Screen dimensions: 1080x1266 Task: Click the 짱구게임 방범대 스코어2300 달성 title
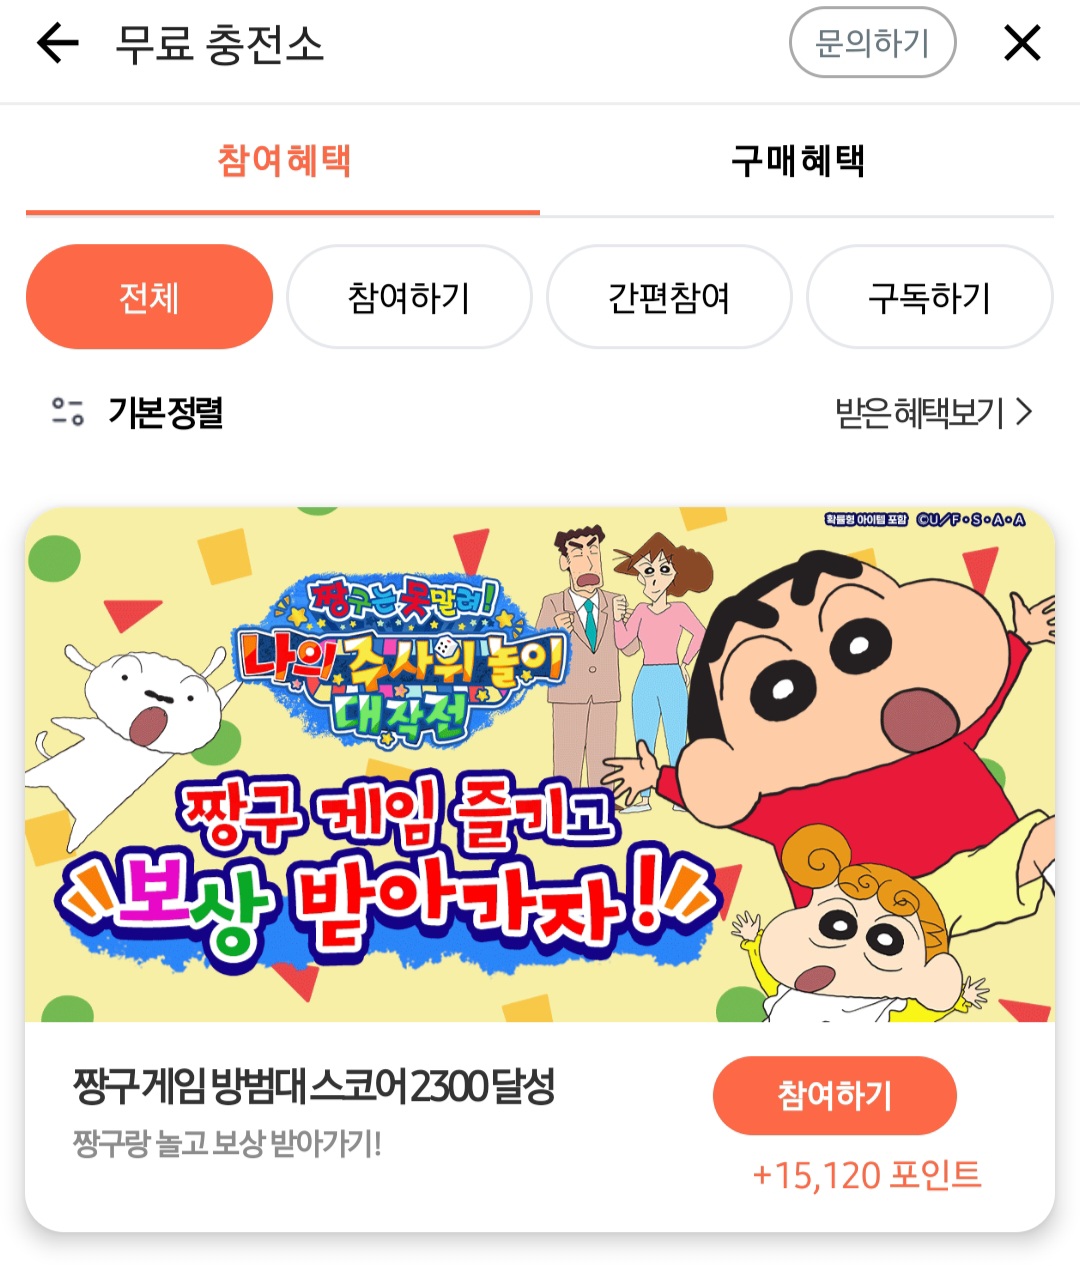click(314, 1086)
